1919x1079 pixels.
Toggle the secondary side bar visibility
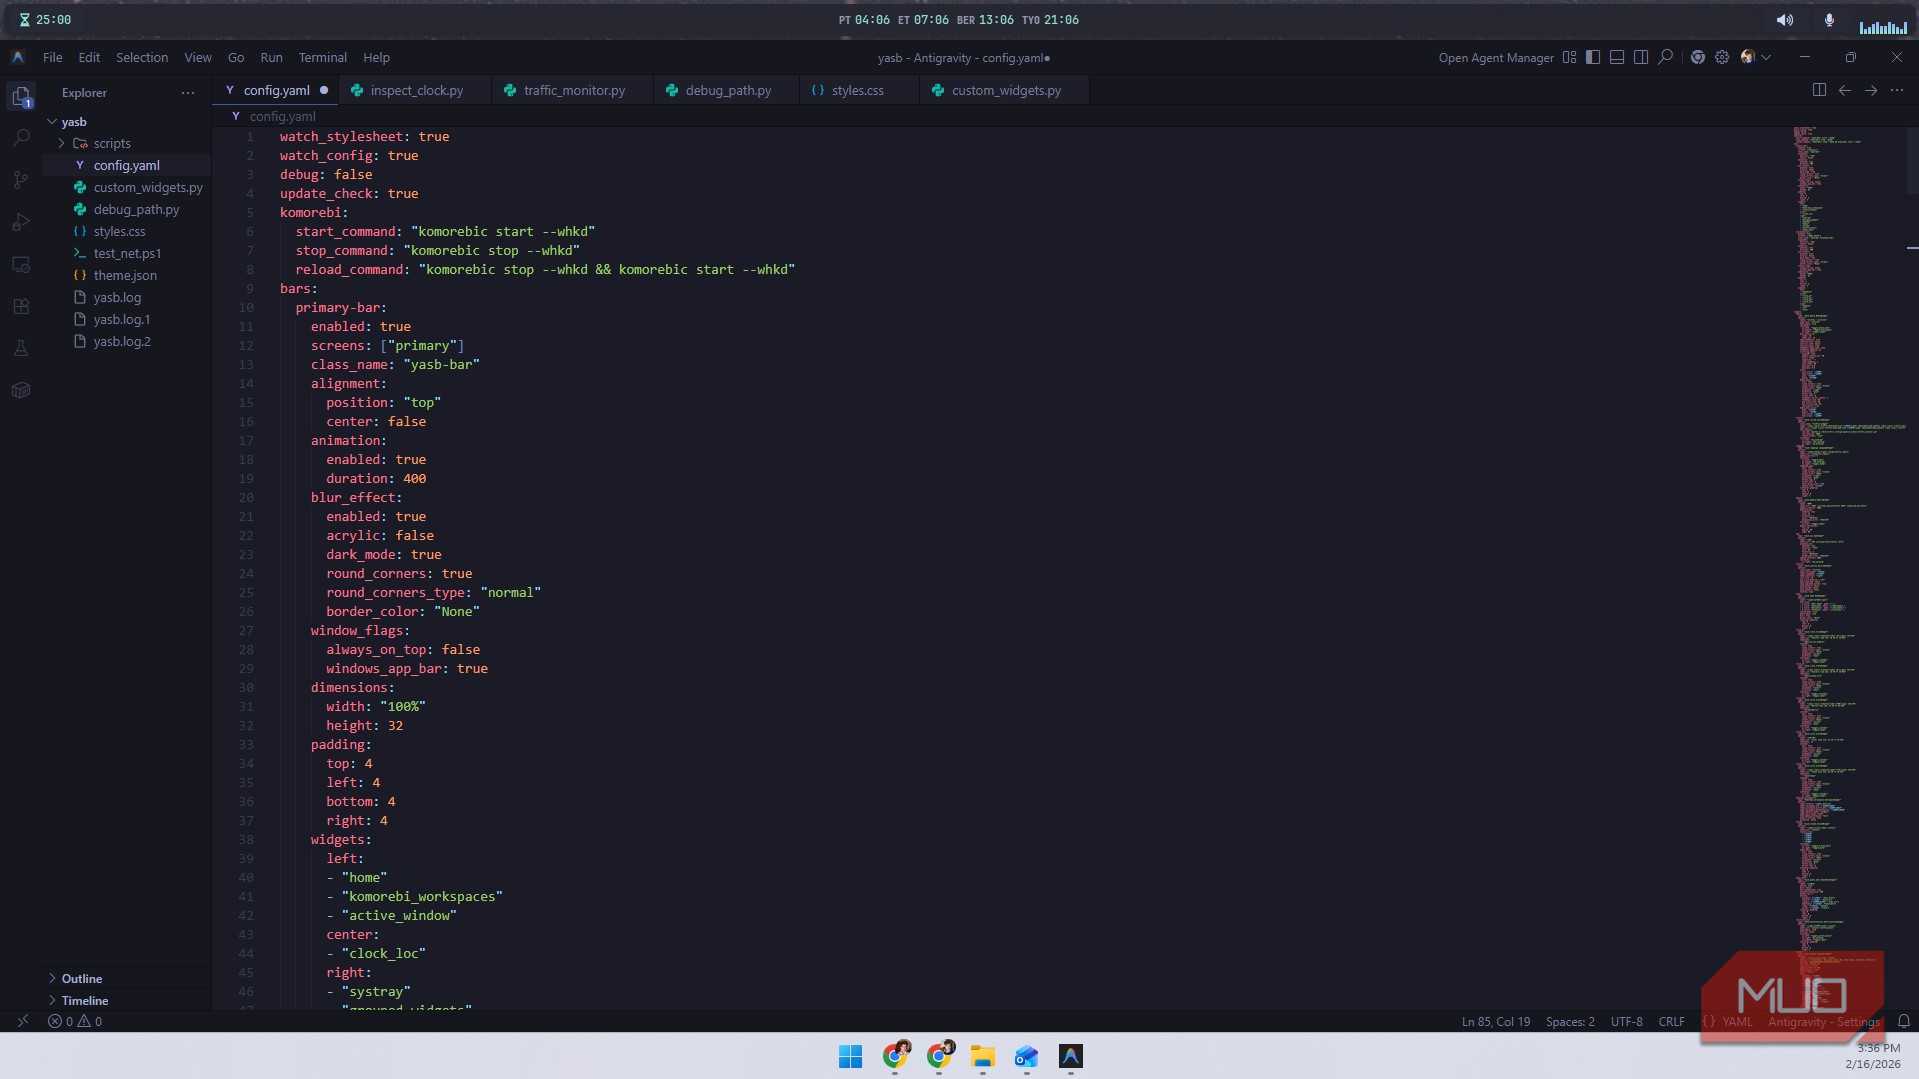click(1641, 58)
